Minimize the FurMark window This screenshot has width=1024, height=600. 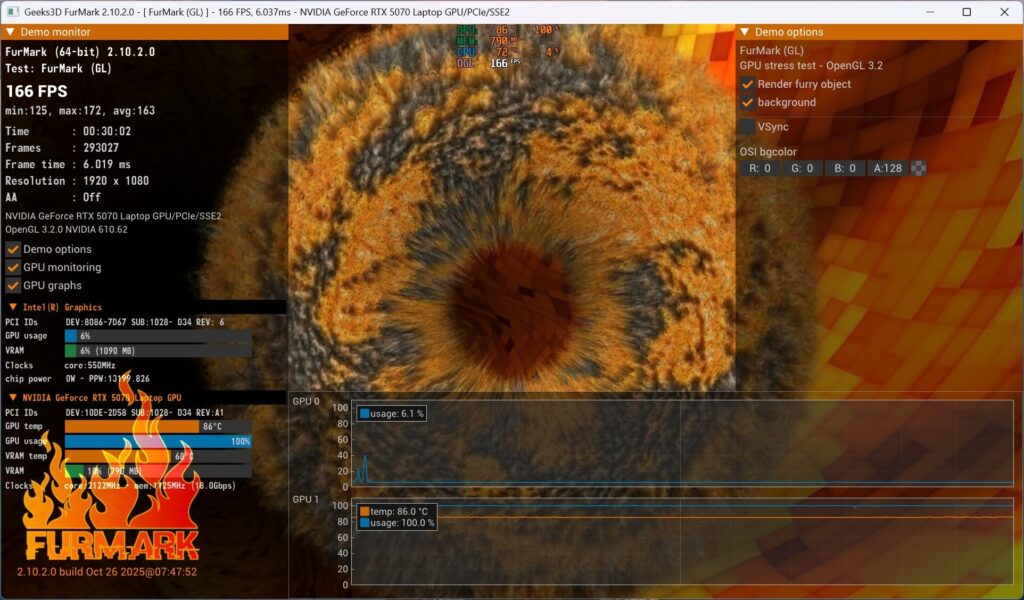[x=931, y=12]
